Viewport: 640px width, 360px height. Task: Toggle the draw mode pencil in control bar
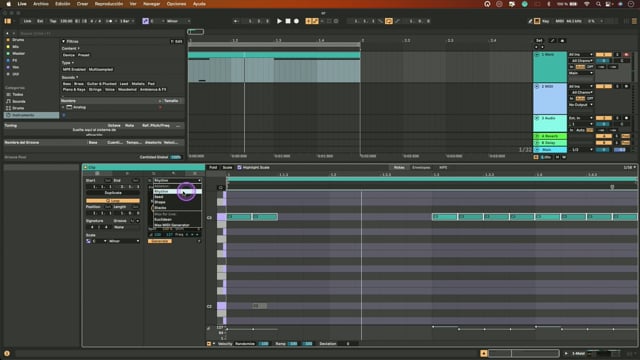530,21
